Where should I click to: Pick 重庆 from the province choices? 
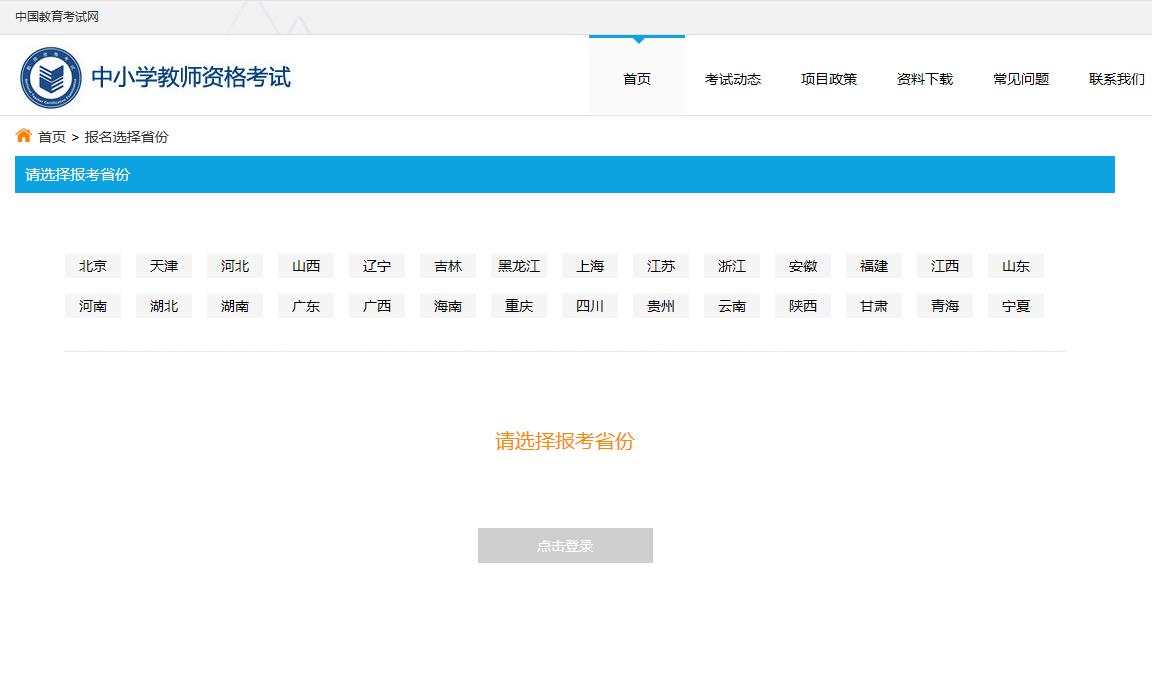518,305
